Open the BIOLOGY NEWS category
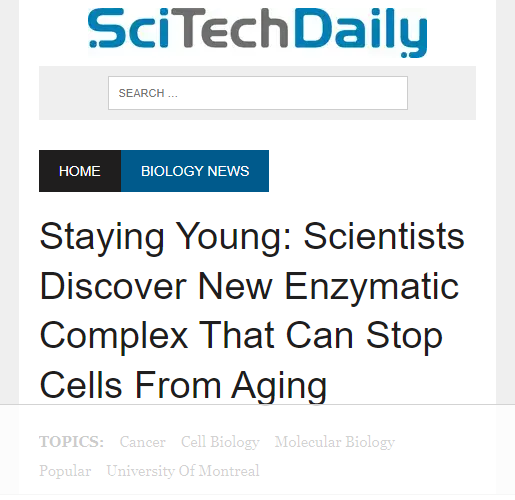The width and height of the screenshot is (515, 500). [x=195, y=171]
